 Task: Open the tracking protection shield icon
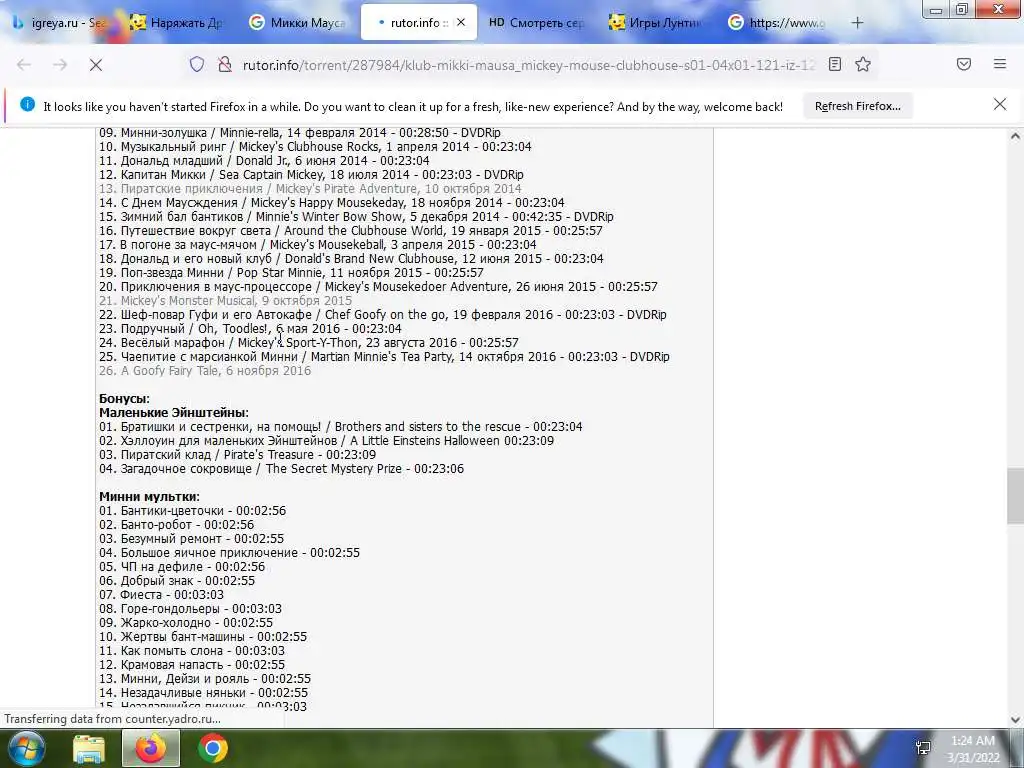(197, 64)
